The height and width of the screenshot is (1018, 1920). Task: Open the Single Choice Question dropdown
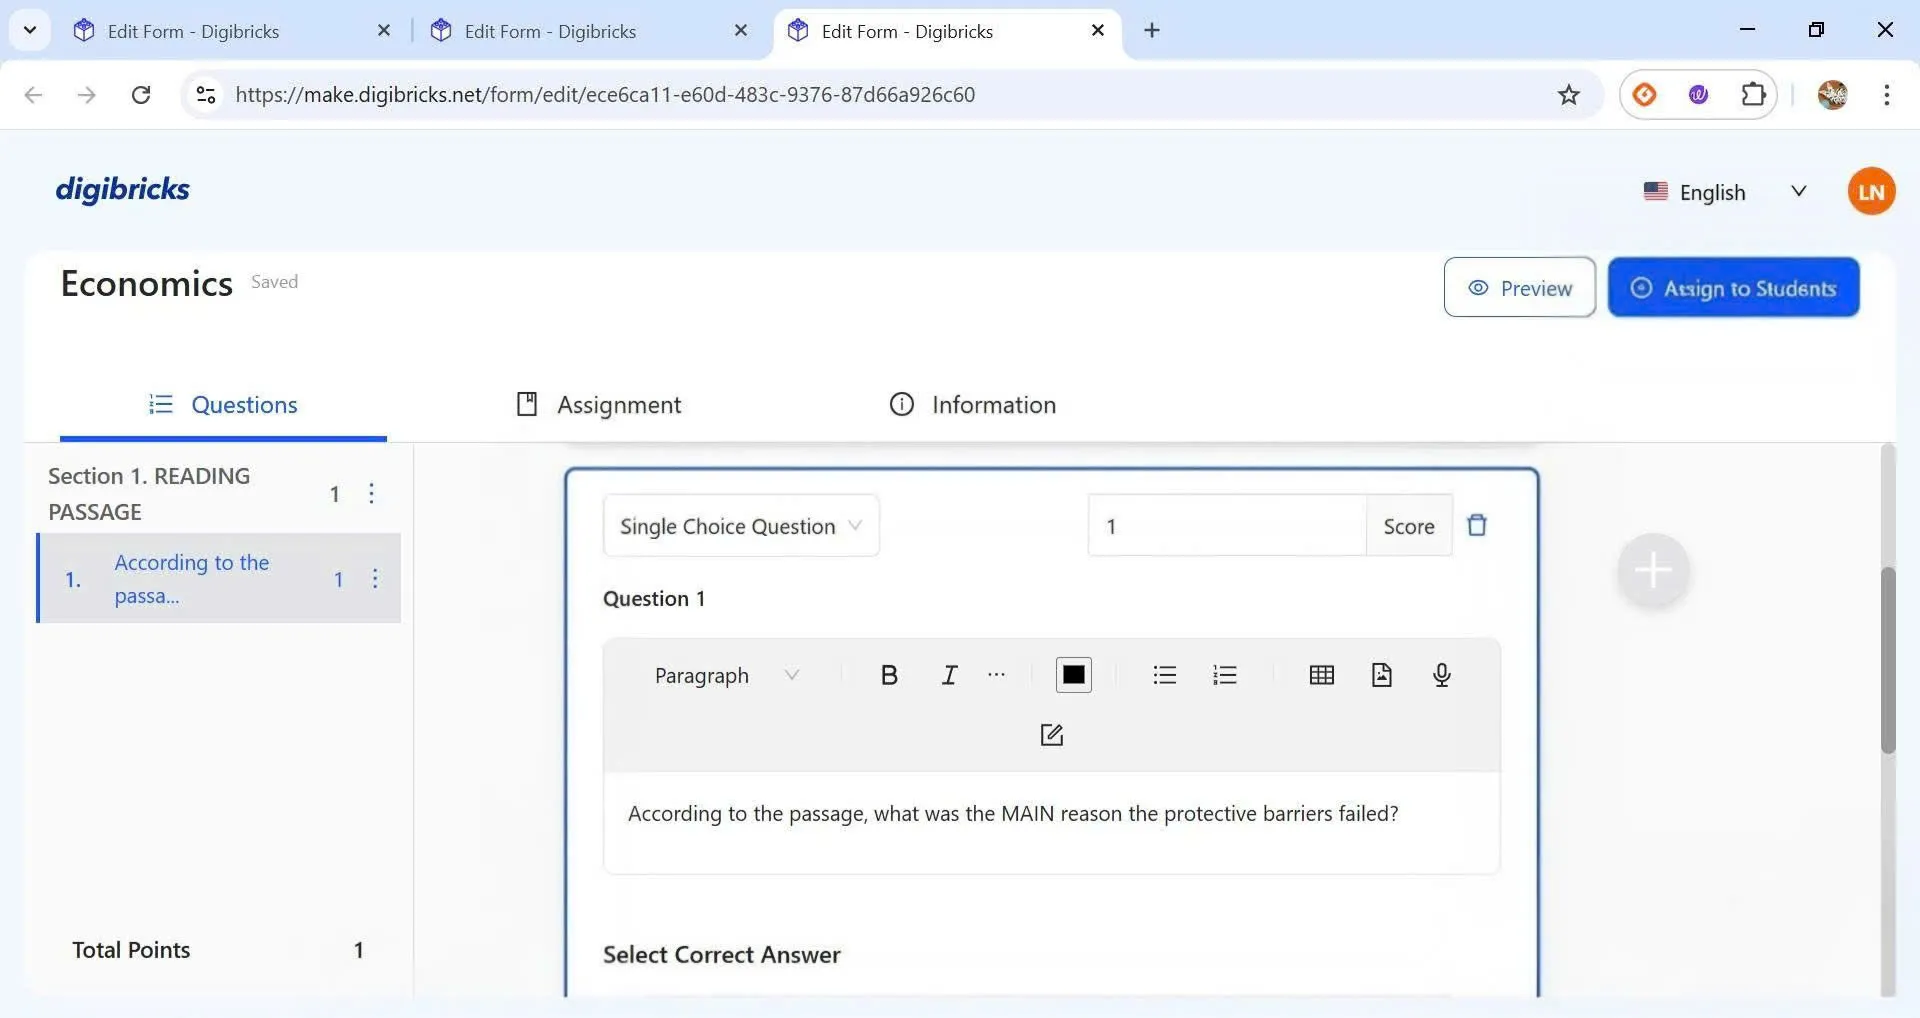click(740, 526)
